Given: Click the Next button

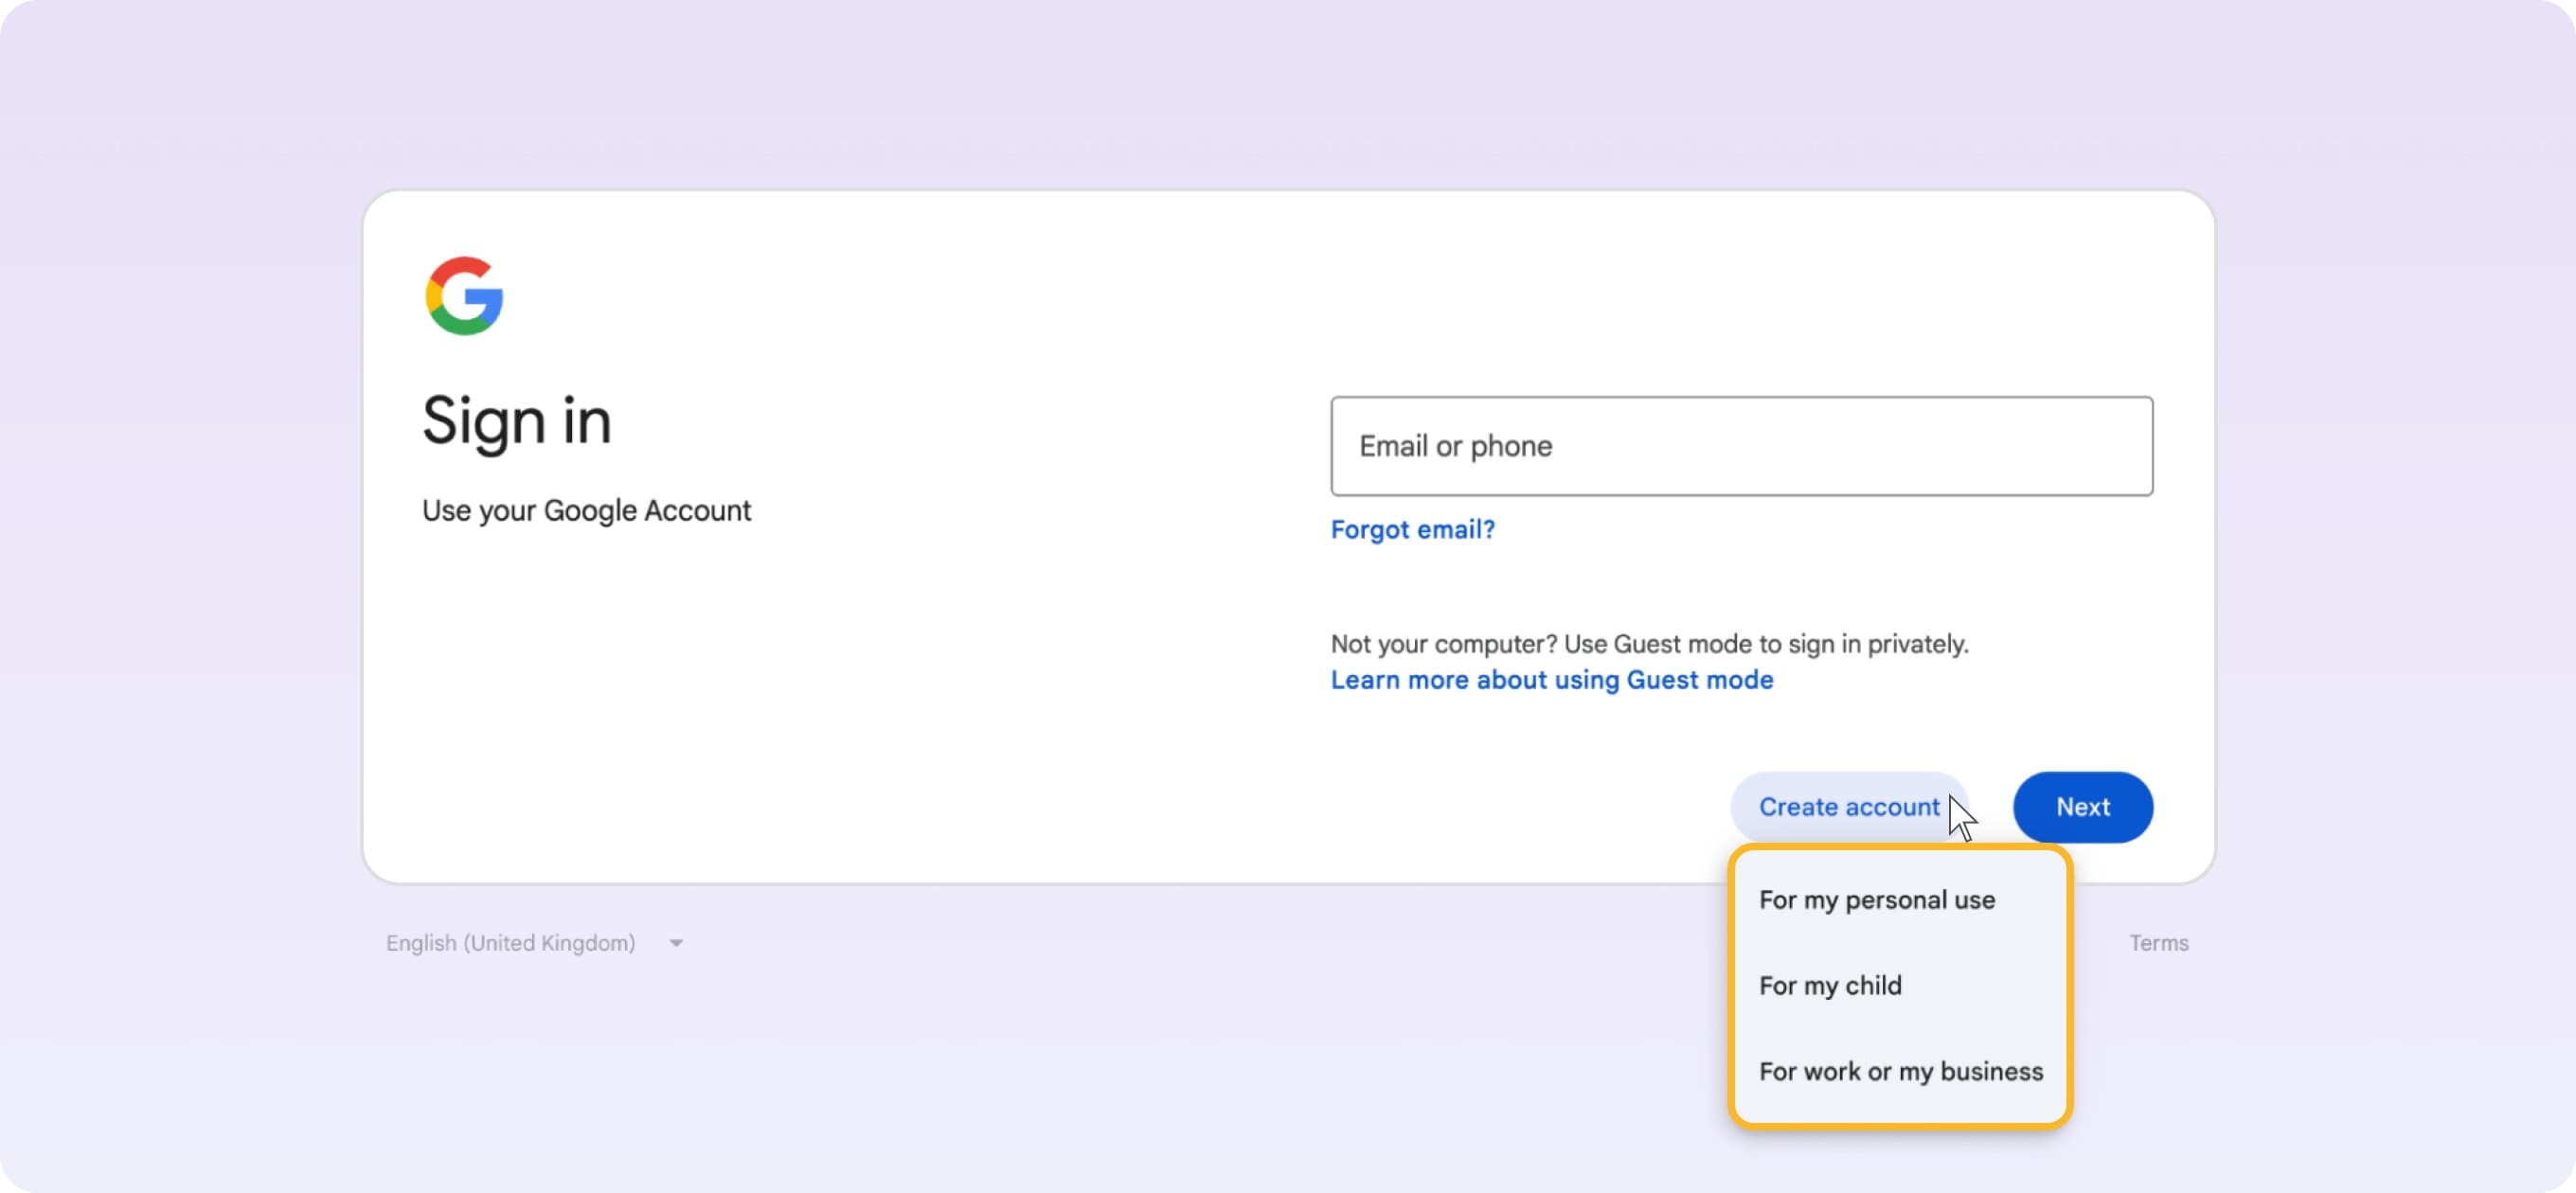Looking at the screenshot, I should 2082,807.
